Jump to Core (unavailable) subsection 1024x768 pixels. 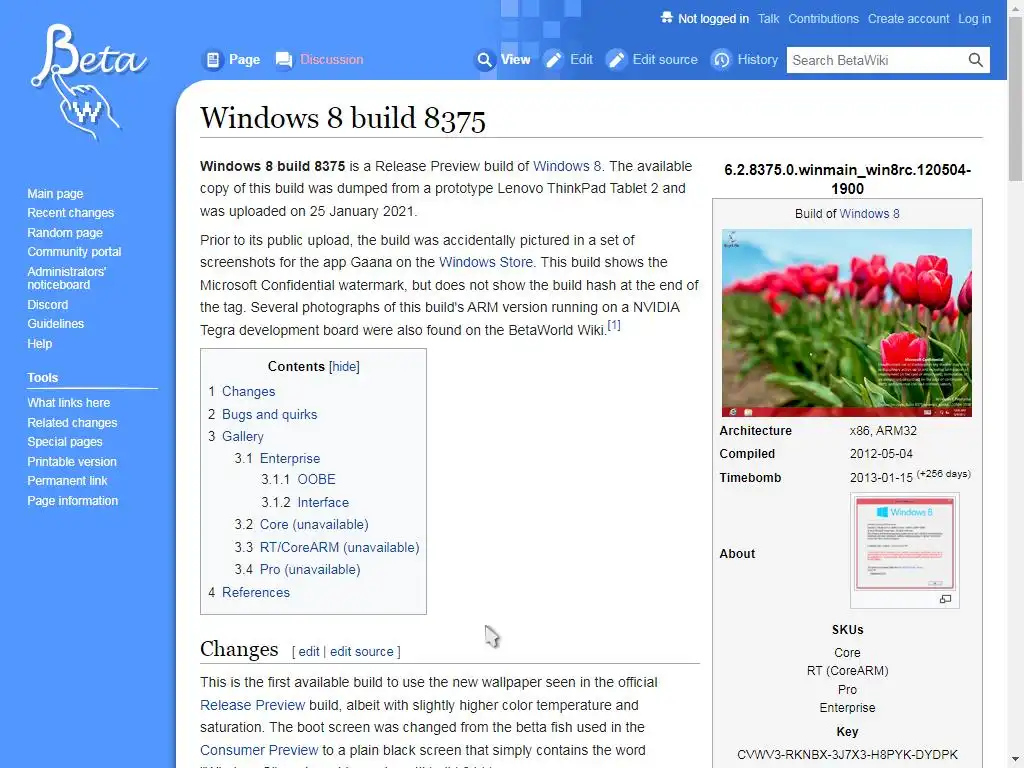(x=313, y=524)
